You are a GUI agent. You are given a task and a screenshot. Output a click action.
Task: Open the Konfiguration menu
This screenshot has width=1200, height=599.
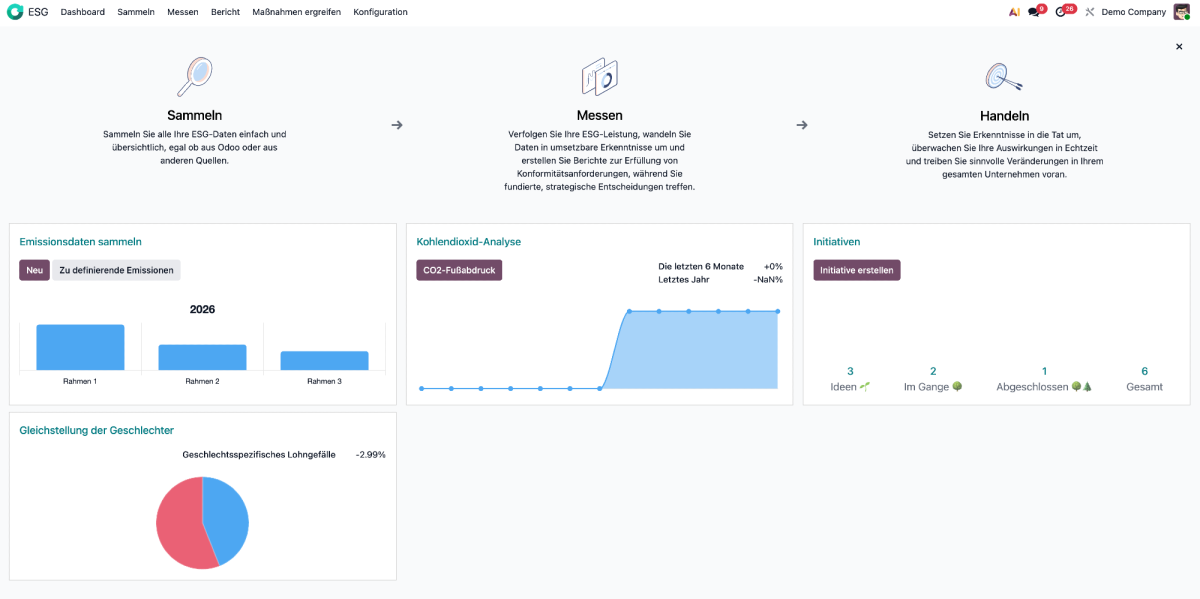380,12
